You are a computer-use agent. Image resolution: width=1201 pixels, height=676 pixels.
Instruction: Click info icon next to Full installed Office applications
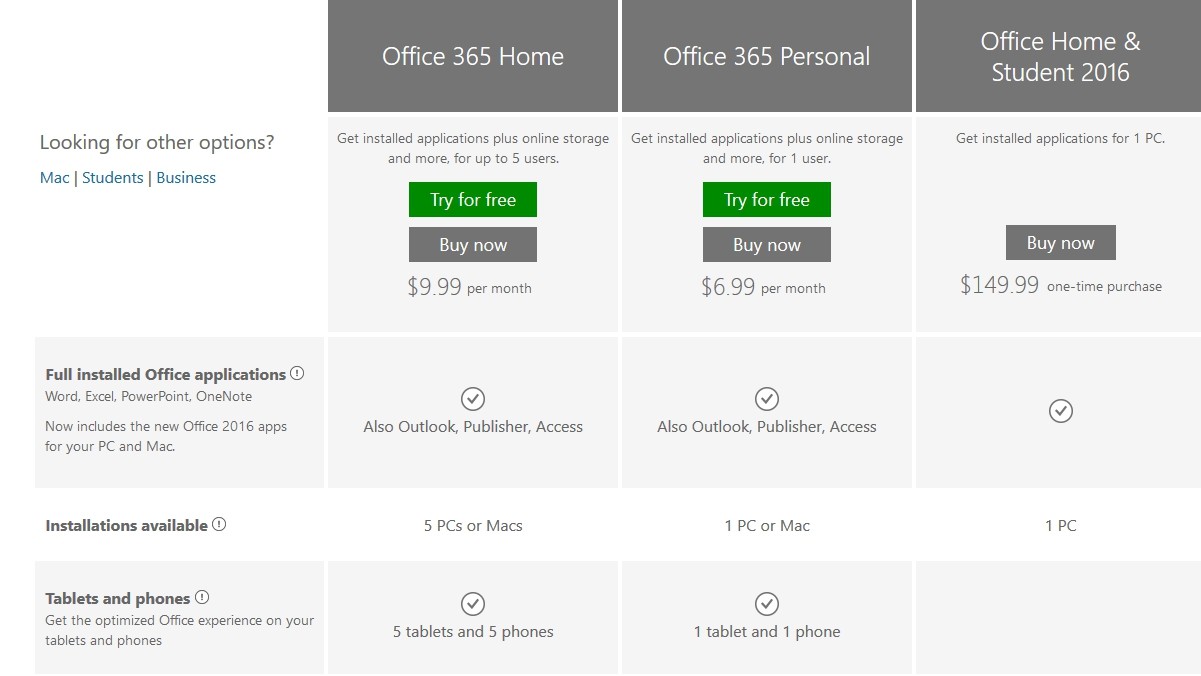click(297, 374)
